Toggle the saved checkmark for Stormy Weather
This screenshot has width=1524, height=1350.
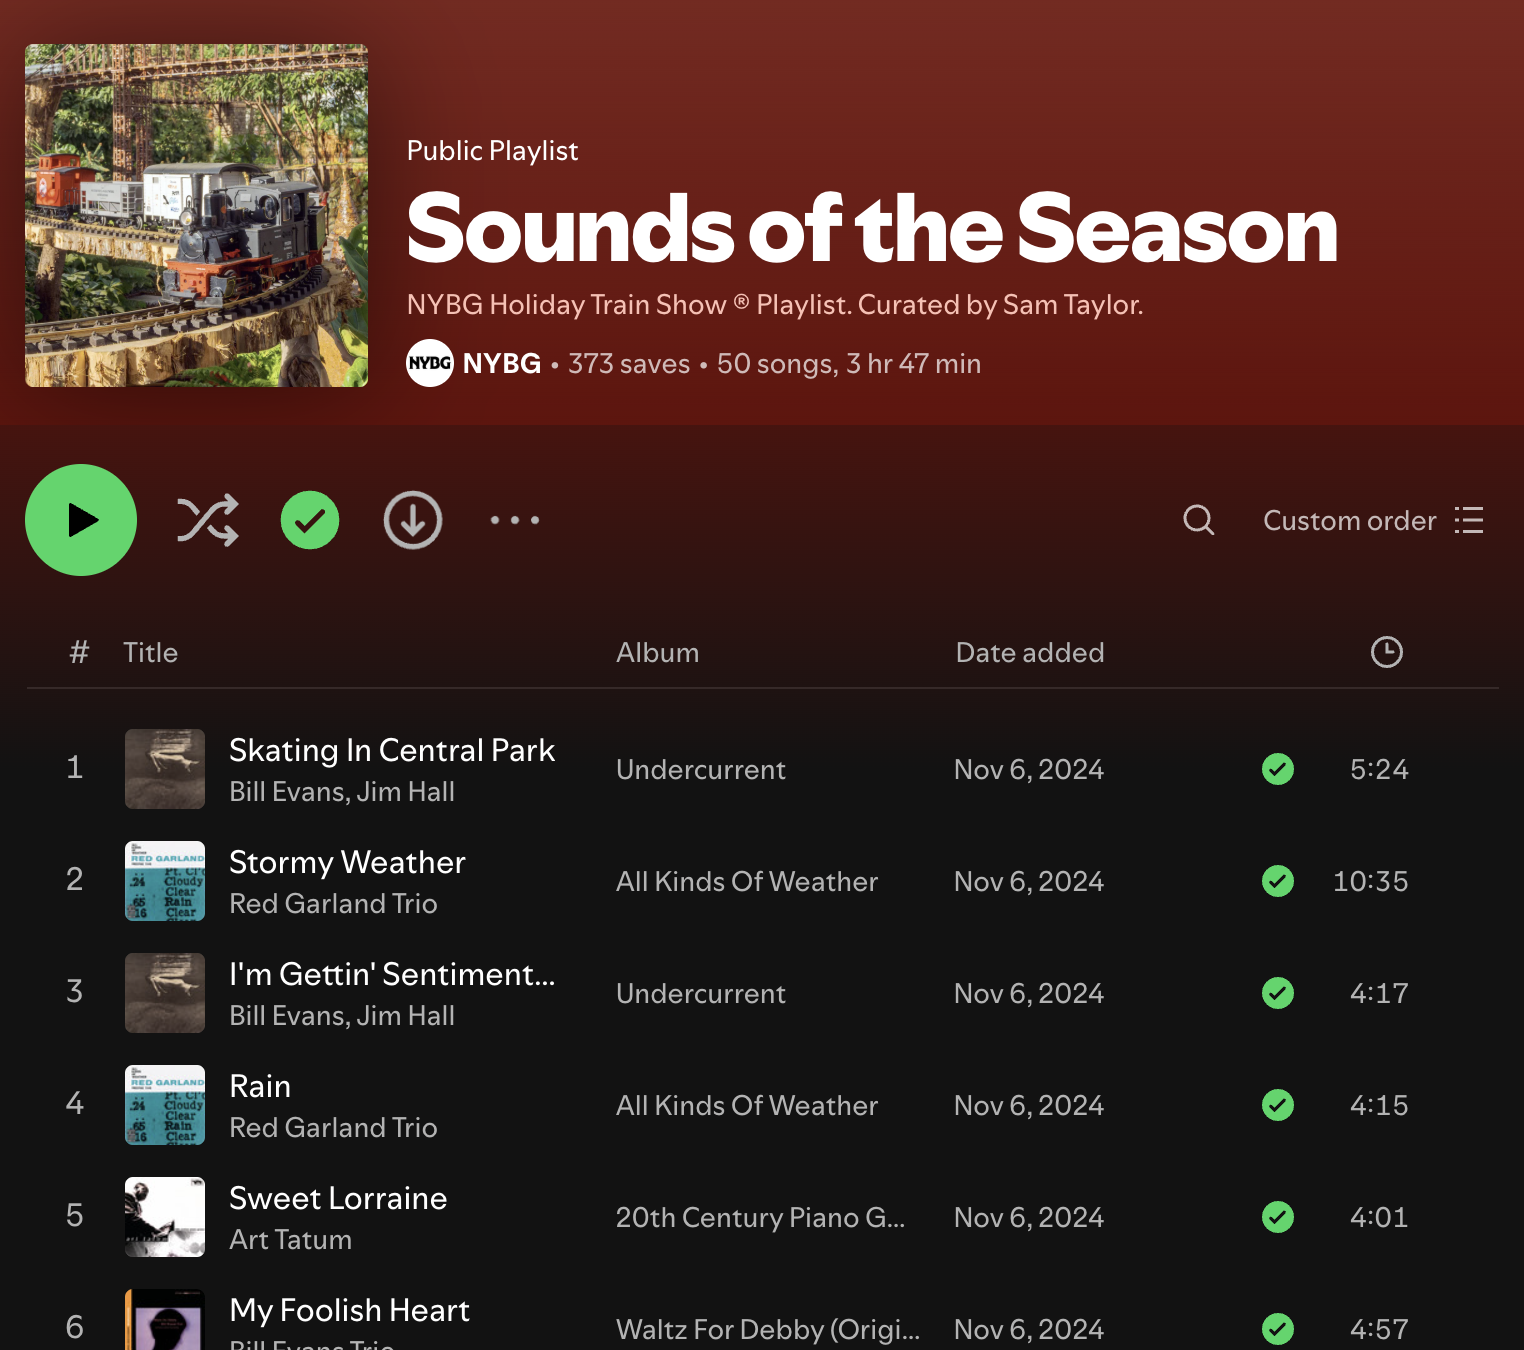(x=1278, y=881)
